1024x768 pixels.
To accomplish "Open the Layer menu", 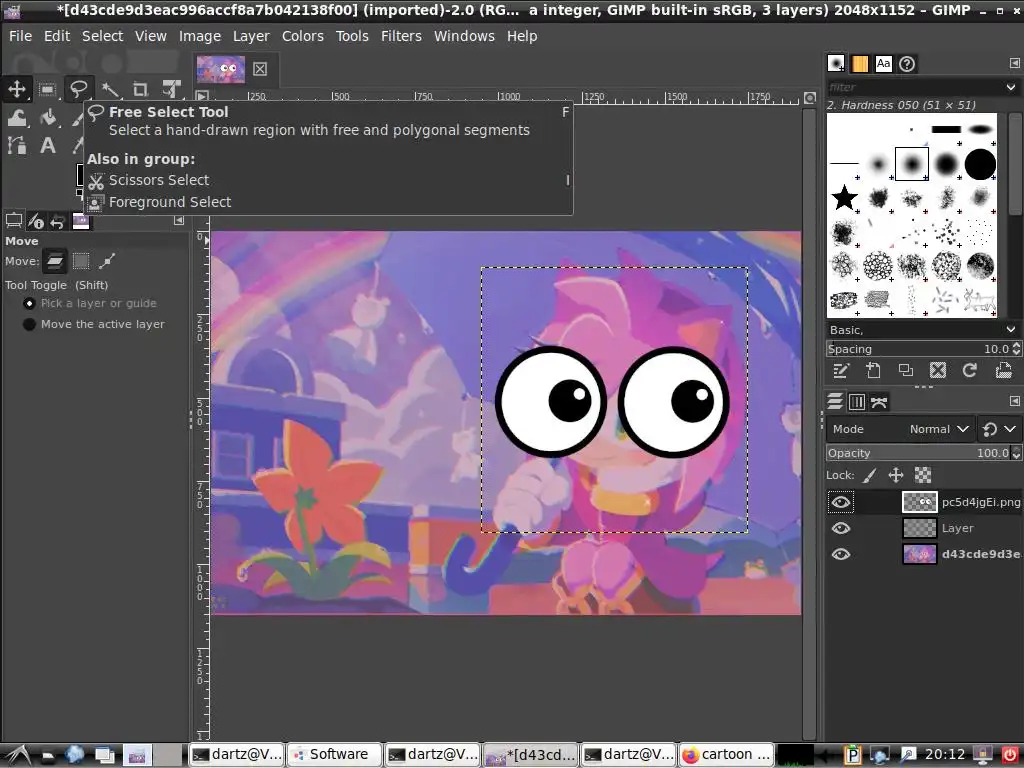I will [251, 36].
